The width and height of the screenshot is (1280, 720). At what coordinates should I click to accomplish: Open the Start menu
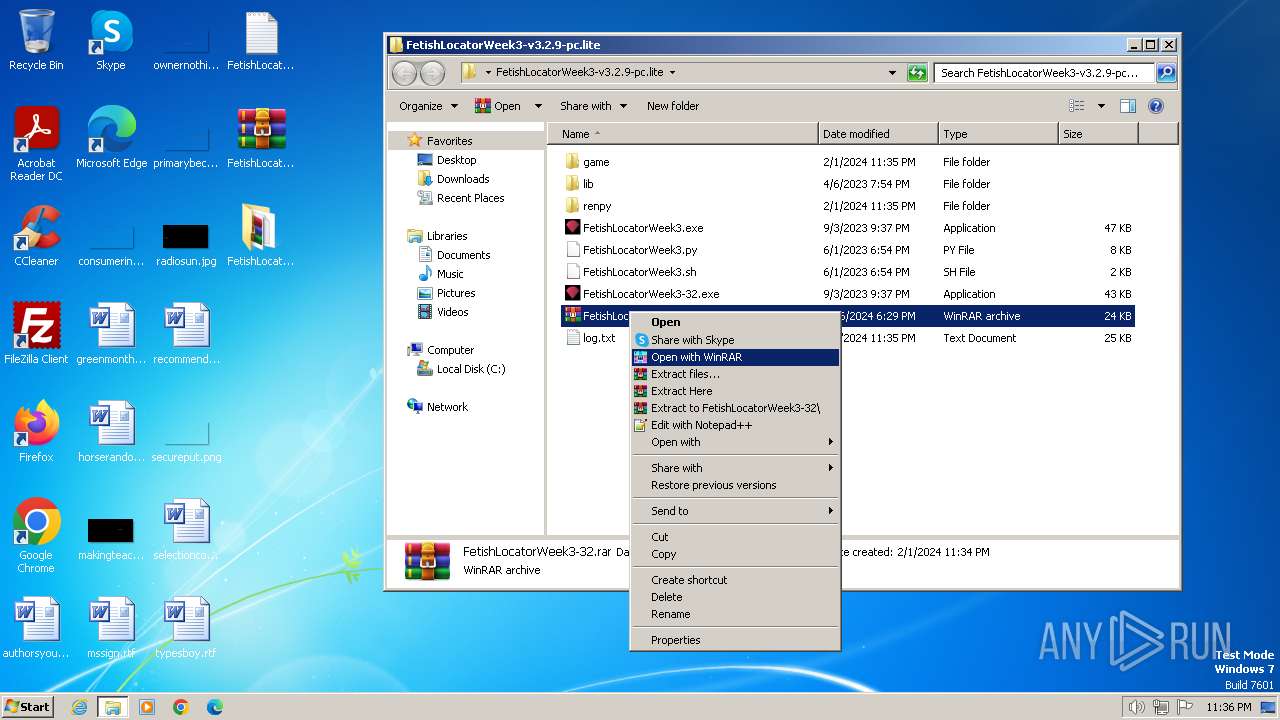[x=28, y=707]
